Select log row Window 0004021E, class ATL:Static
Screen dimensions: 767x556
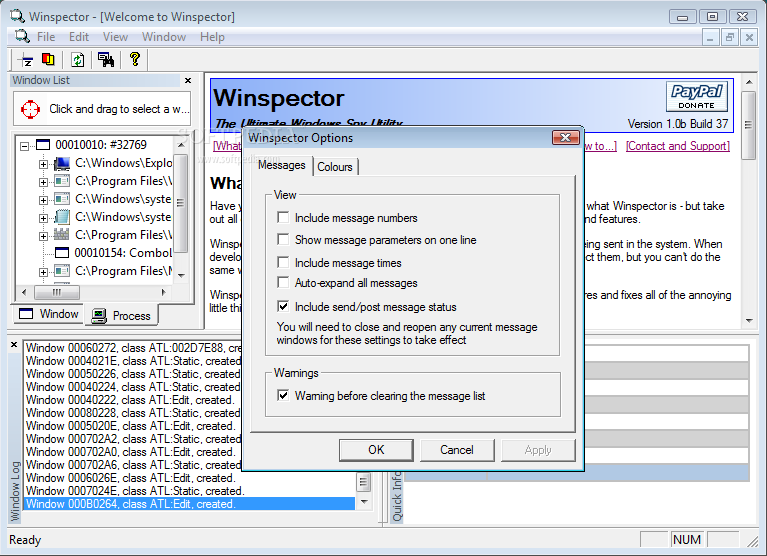[133, 361]
